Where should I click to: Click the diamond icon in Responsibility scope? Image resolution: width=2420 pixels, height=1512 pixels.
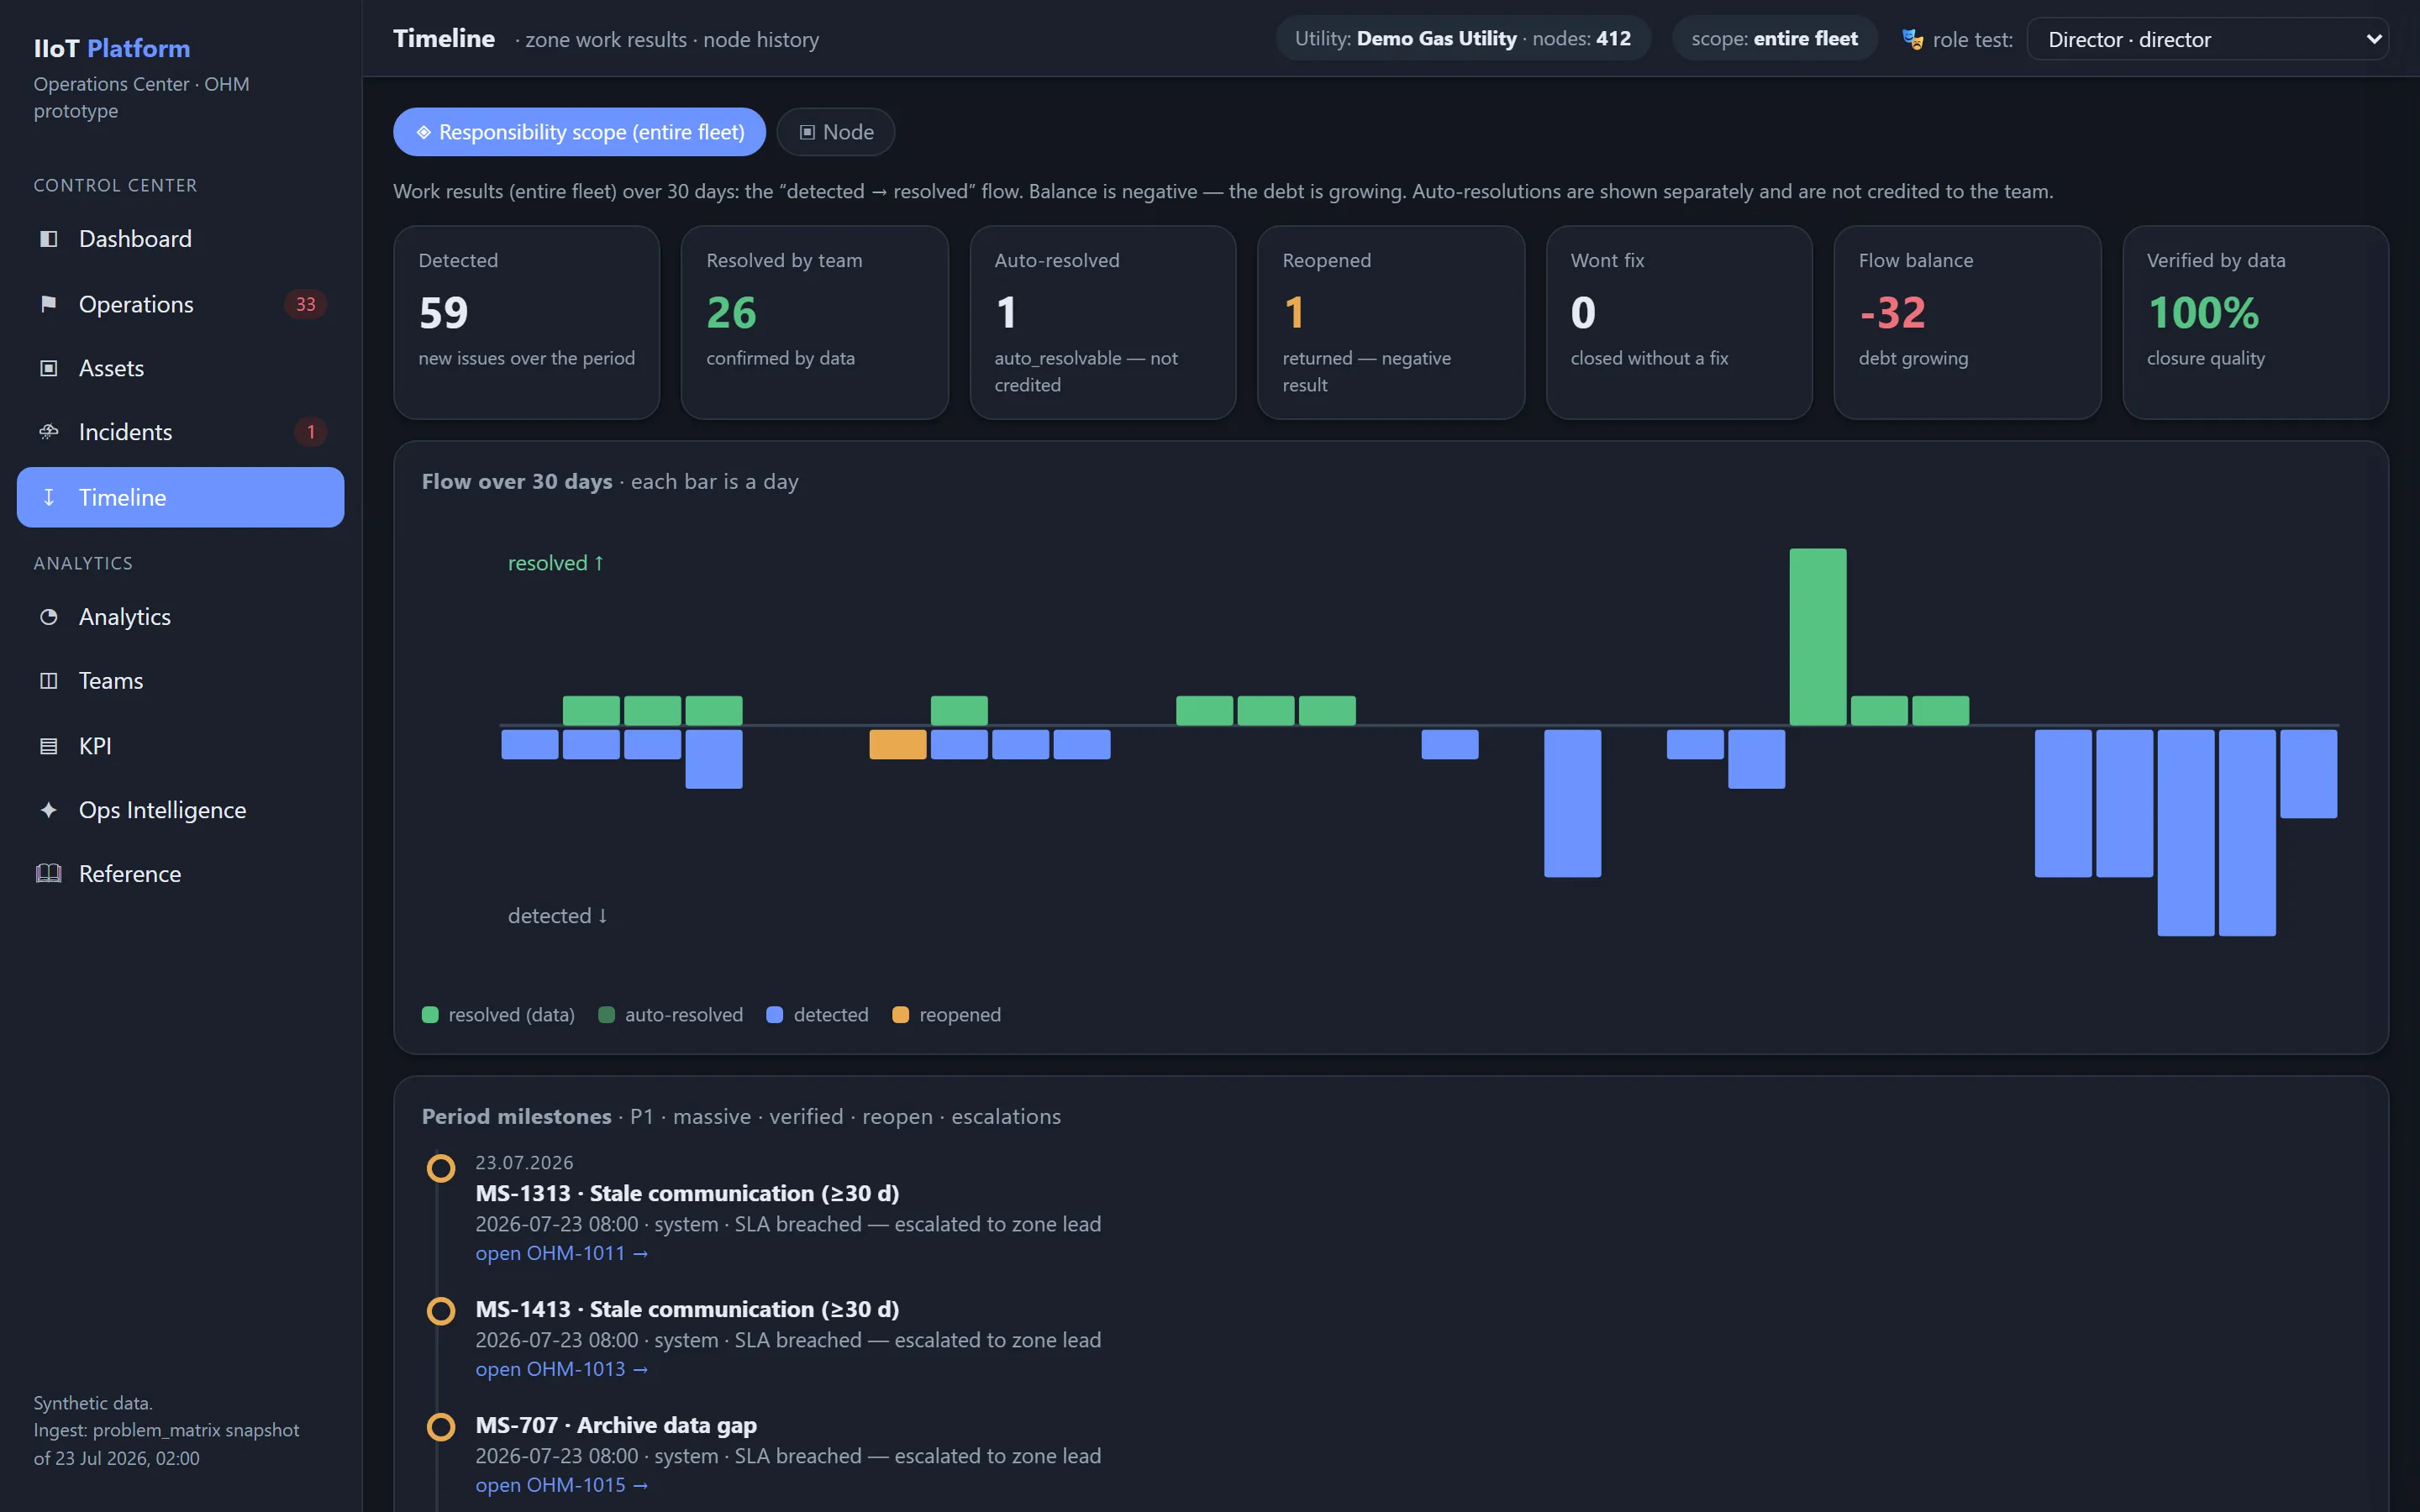(424, 132)
